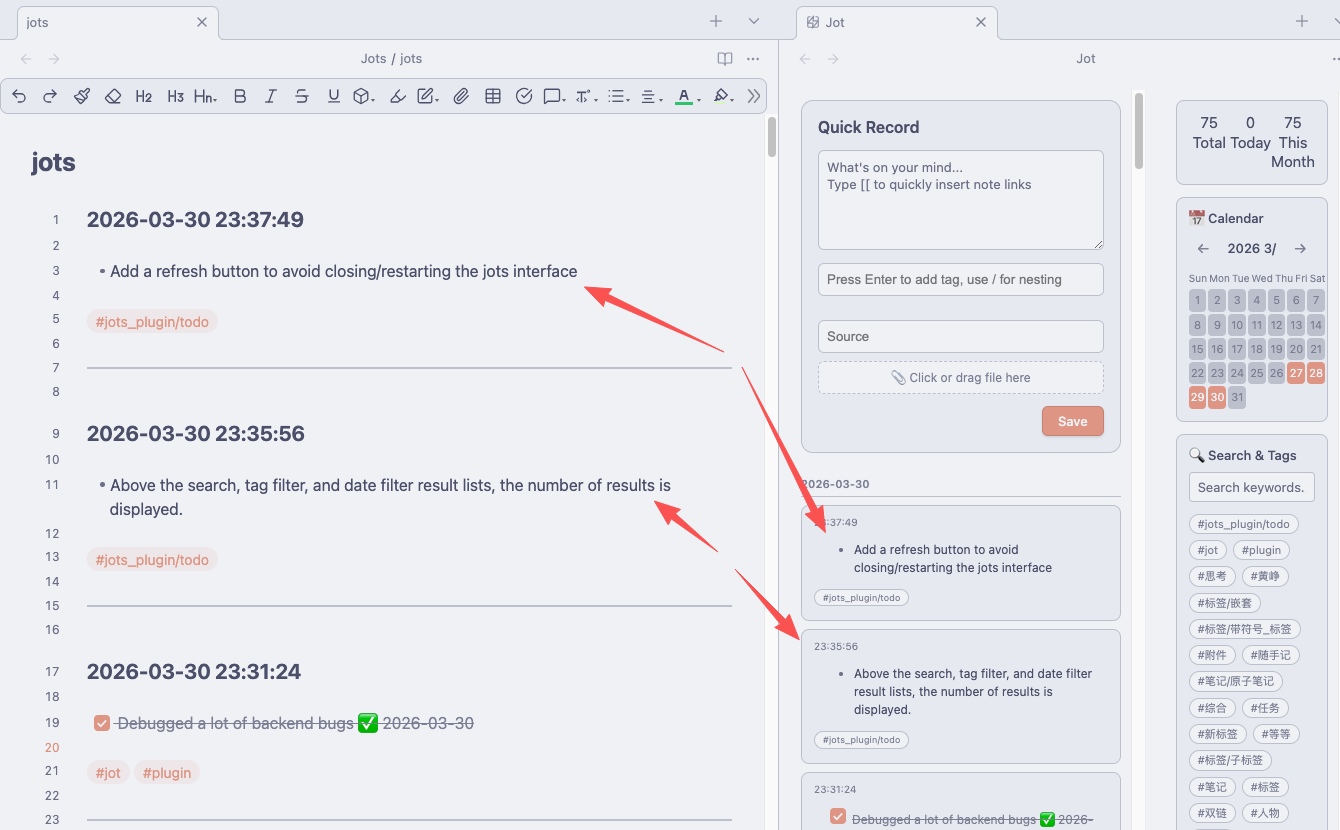Click the paperclip attachment icon in the toolbar
The height and width of the screenshot is (830, 1340).
coord(461,96)
